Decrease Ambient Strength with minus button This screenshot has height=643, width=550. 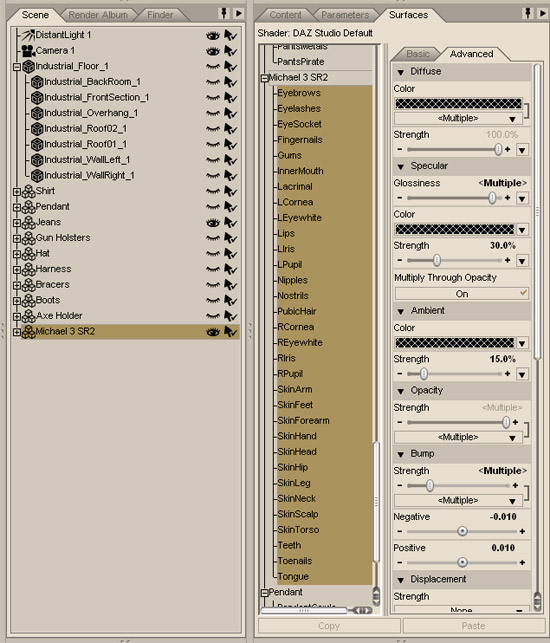click(x=399, y=374)
